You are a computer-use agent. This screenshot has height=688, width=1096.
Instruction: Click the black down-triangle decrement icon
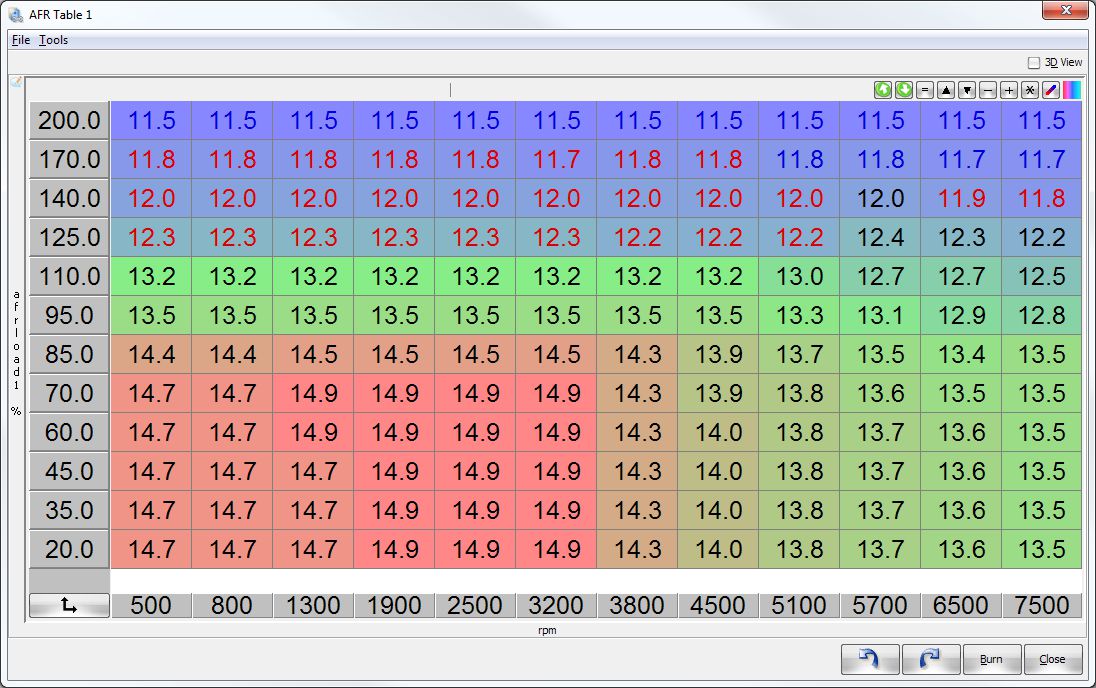[967, 90]
